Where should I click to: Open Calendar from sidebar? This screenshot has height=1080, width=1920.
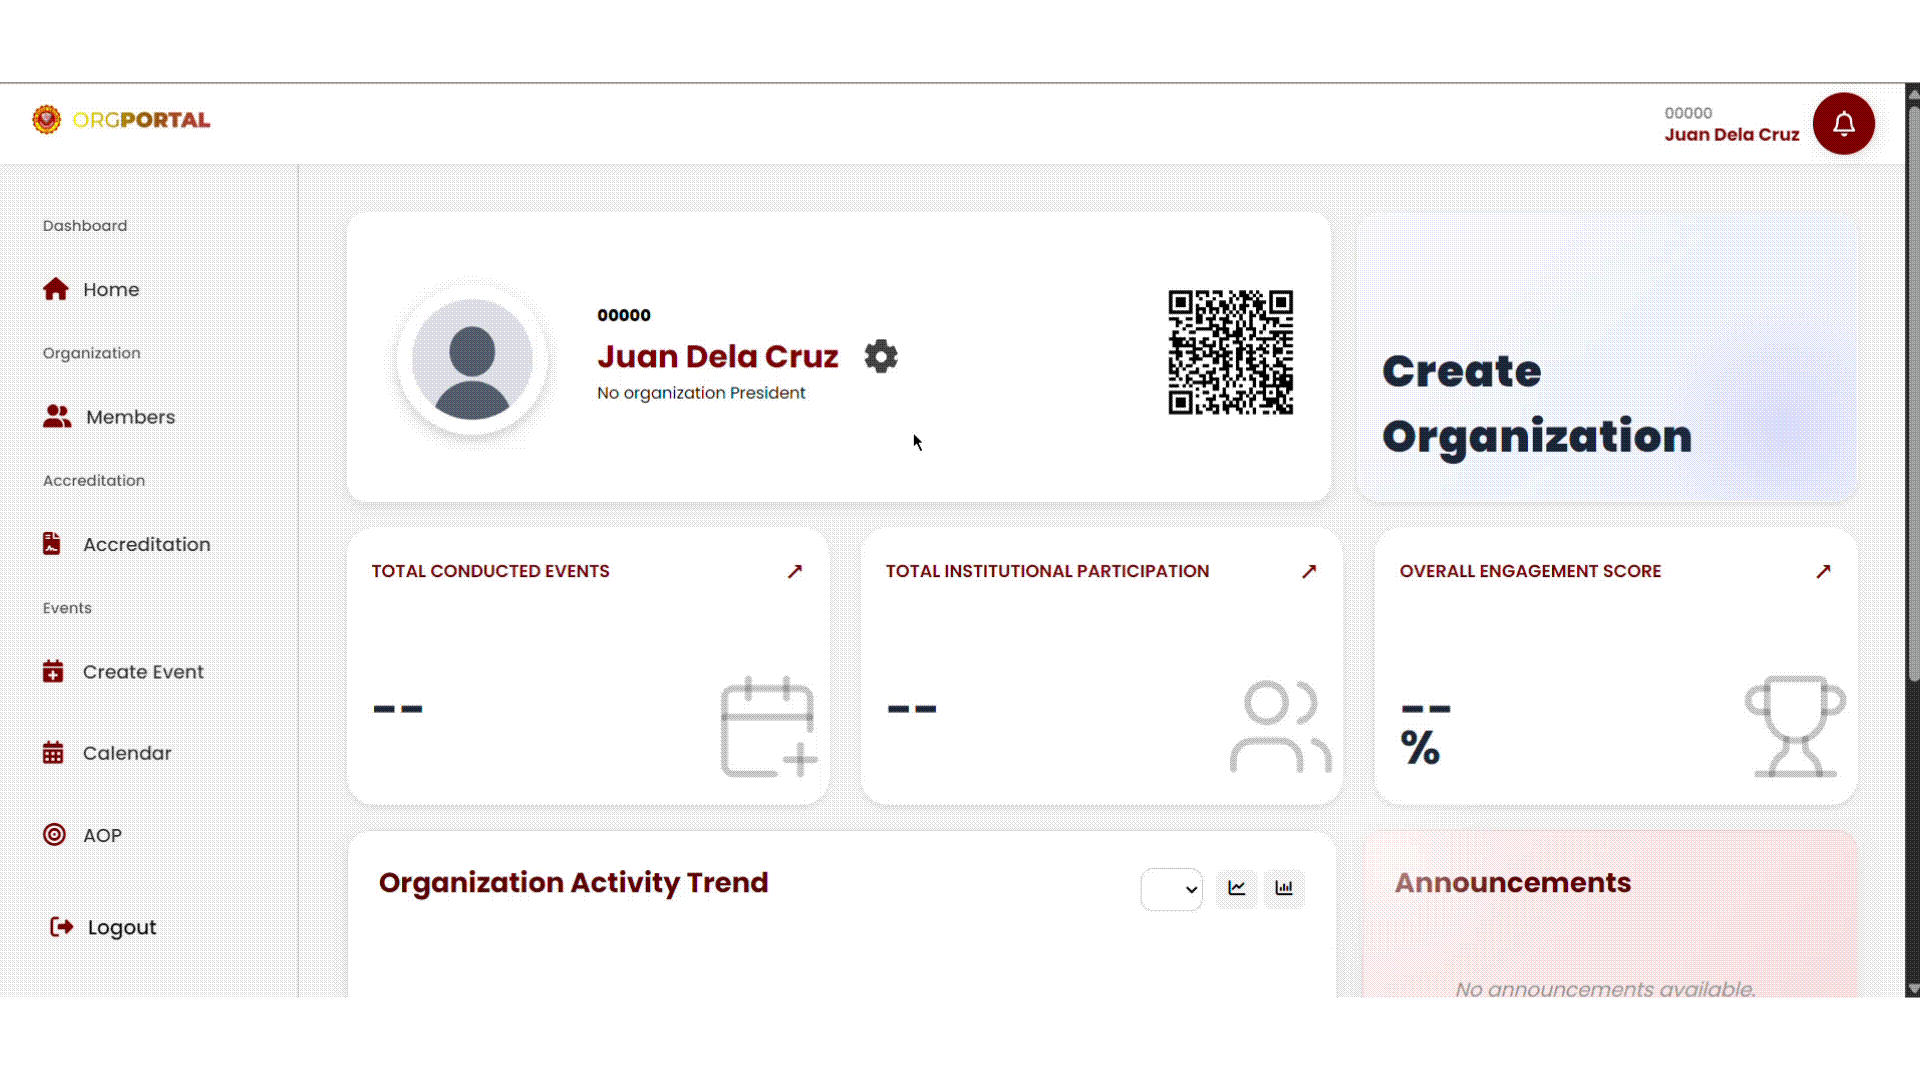coord(127,753)
